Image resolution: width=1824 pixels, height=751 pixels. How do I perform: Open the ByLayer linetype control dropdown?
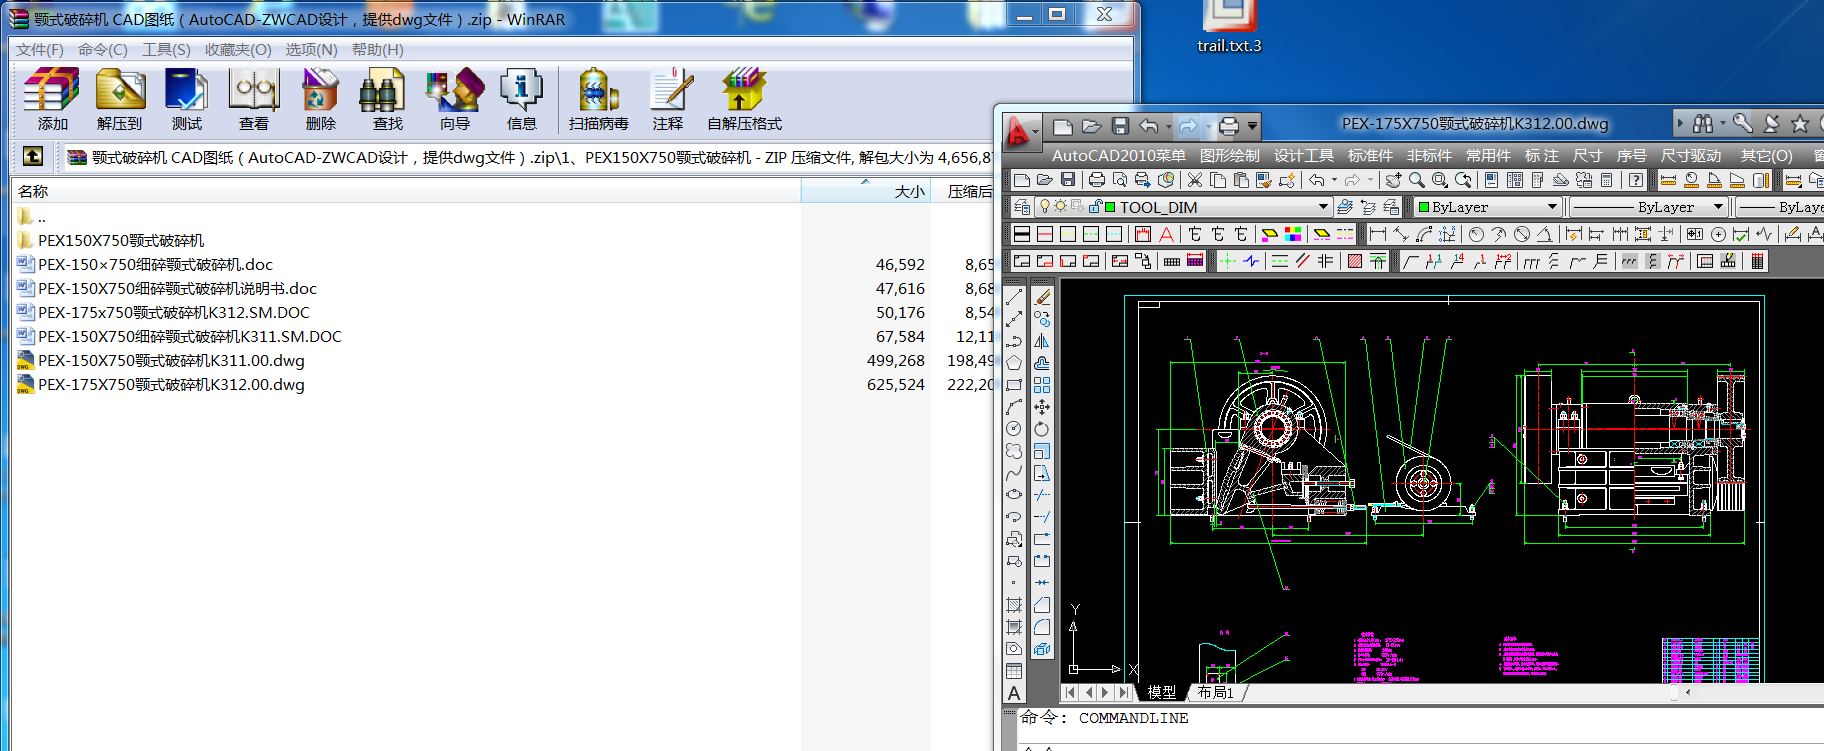click(1718, 207)
